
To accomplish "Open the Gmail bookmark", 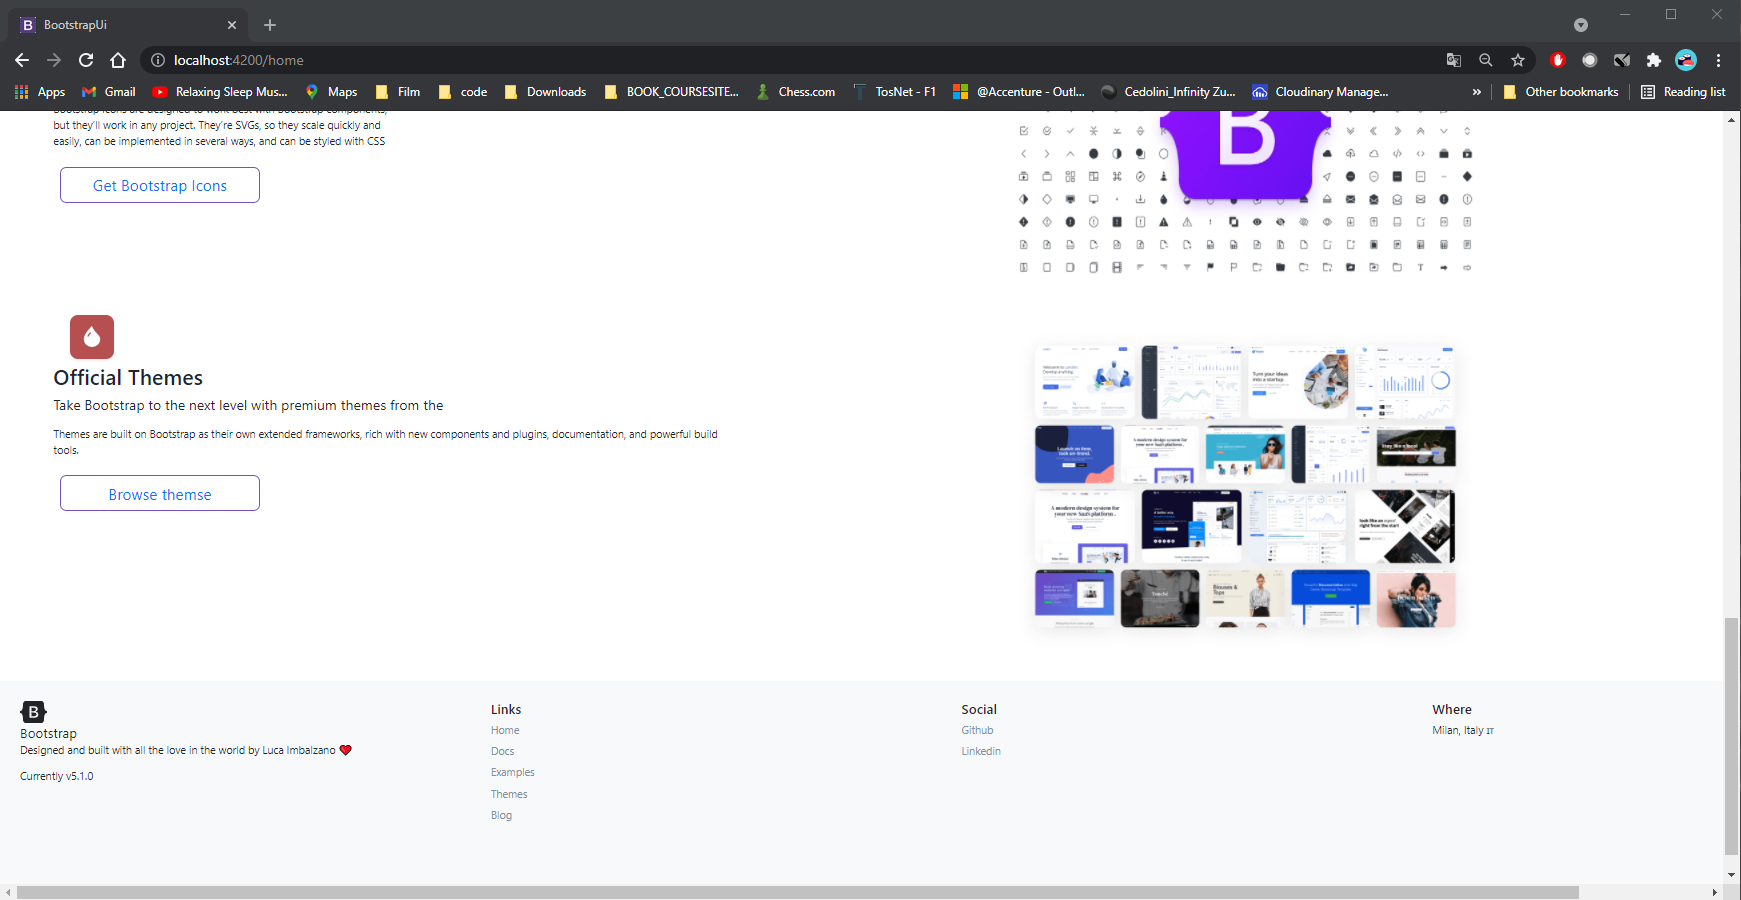I will tap(108, 92).
